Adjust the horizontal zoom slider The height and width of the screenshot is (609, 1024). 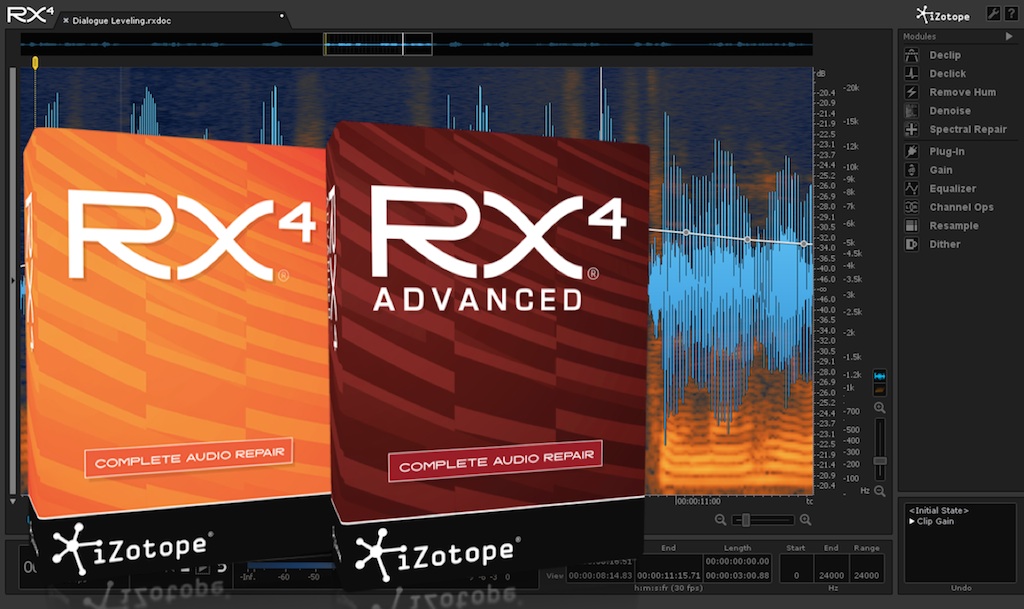coord(745,520)
